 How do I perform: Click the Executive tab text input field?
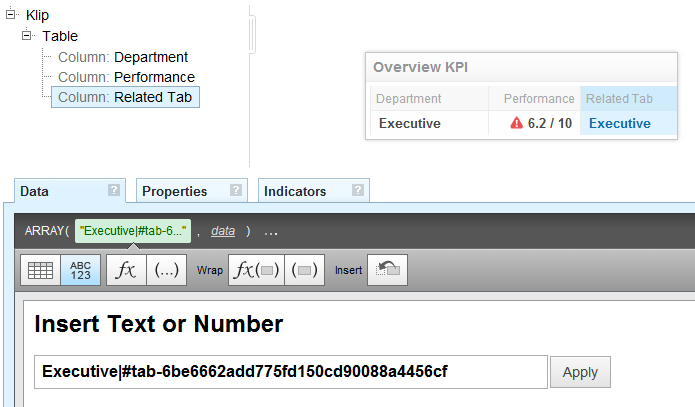click(291, 372)
